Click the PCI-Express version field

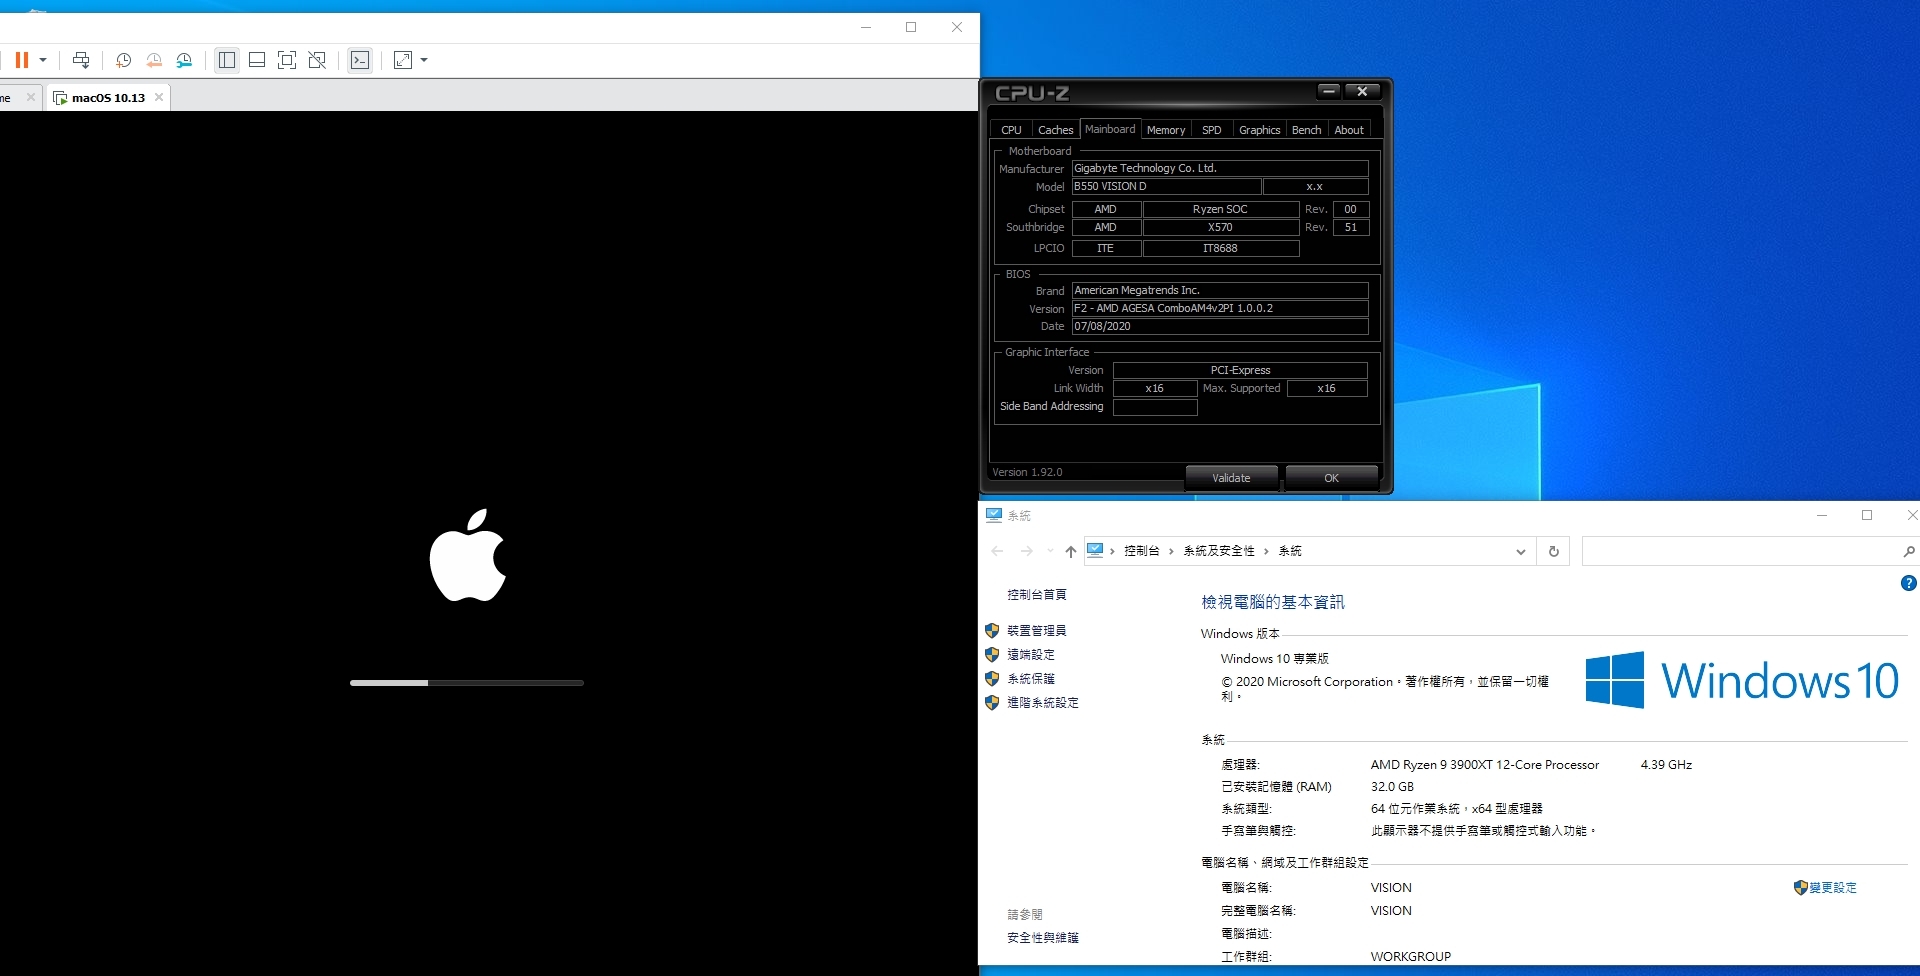tap(1240, 371)
